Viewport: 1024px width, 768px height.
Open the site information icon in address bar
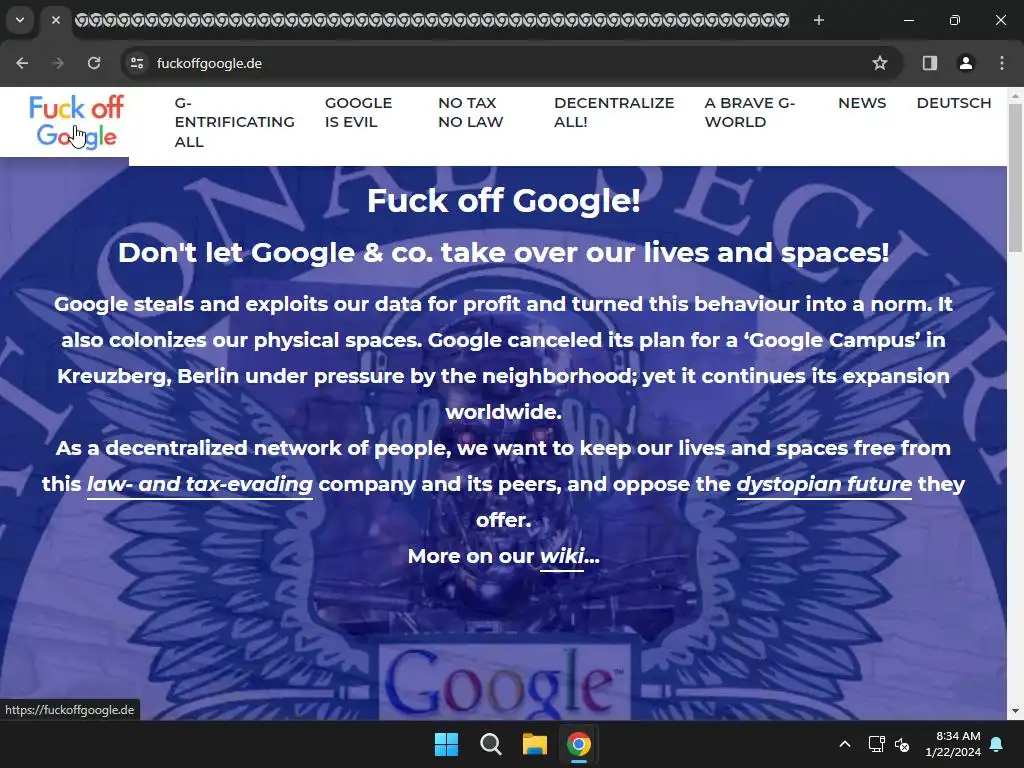pyautogui.click(x=137, y=63)
